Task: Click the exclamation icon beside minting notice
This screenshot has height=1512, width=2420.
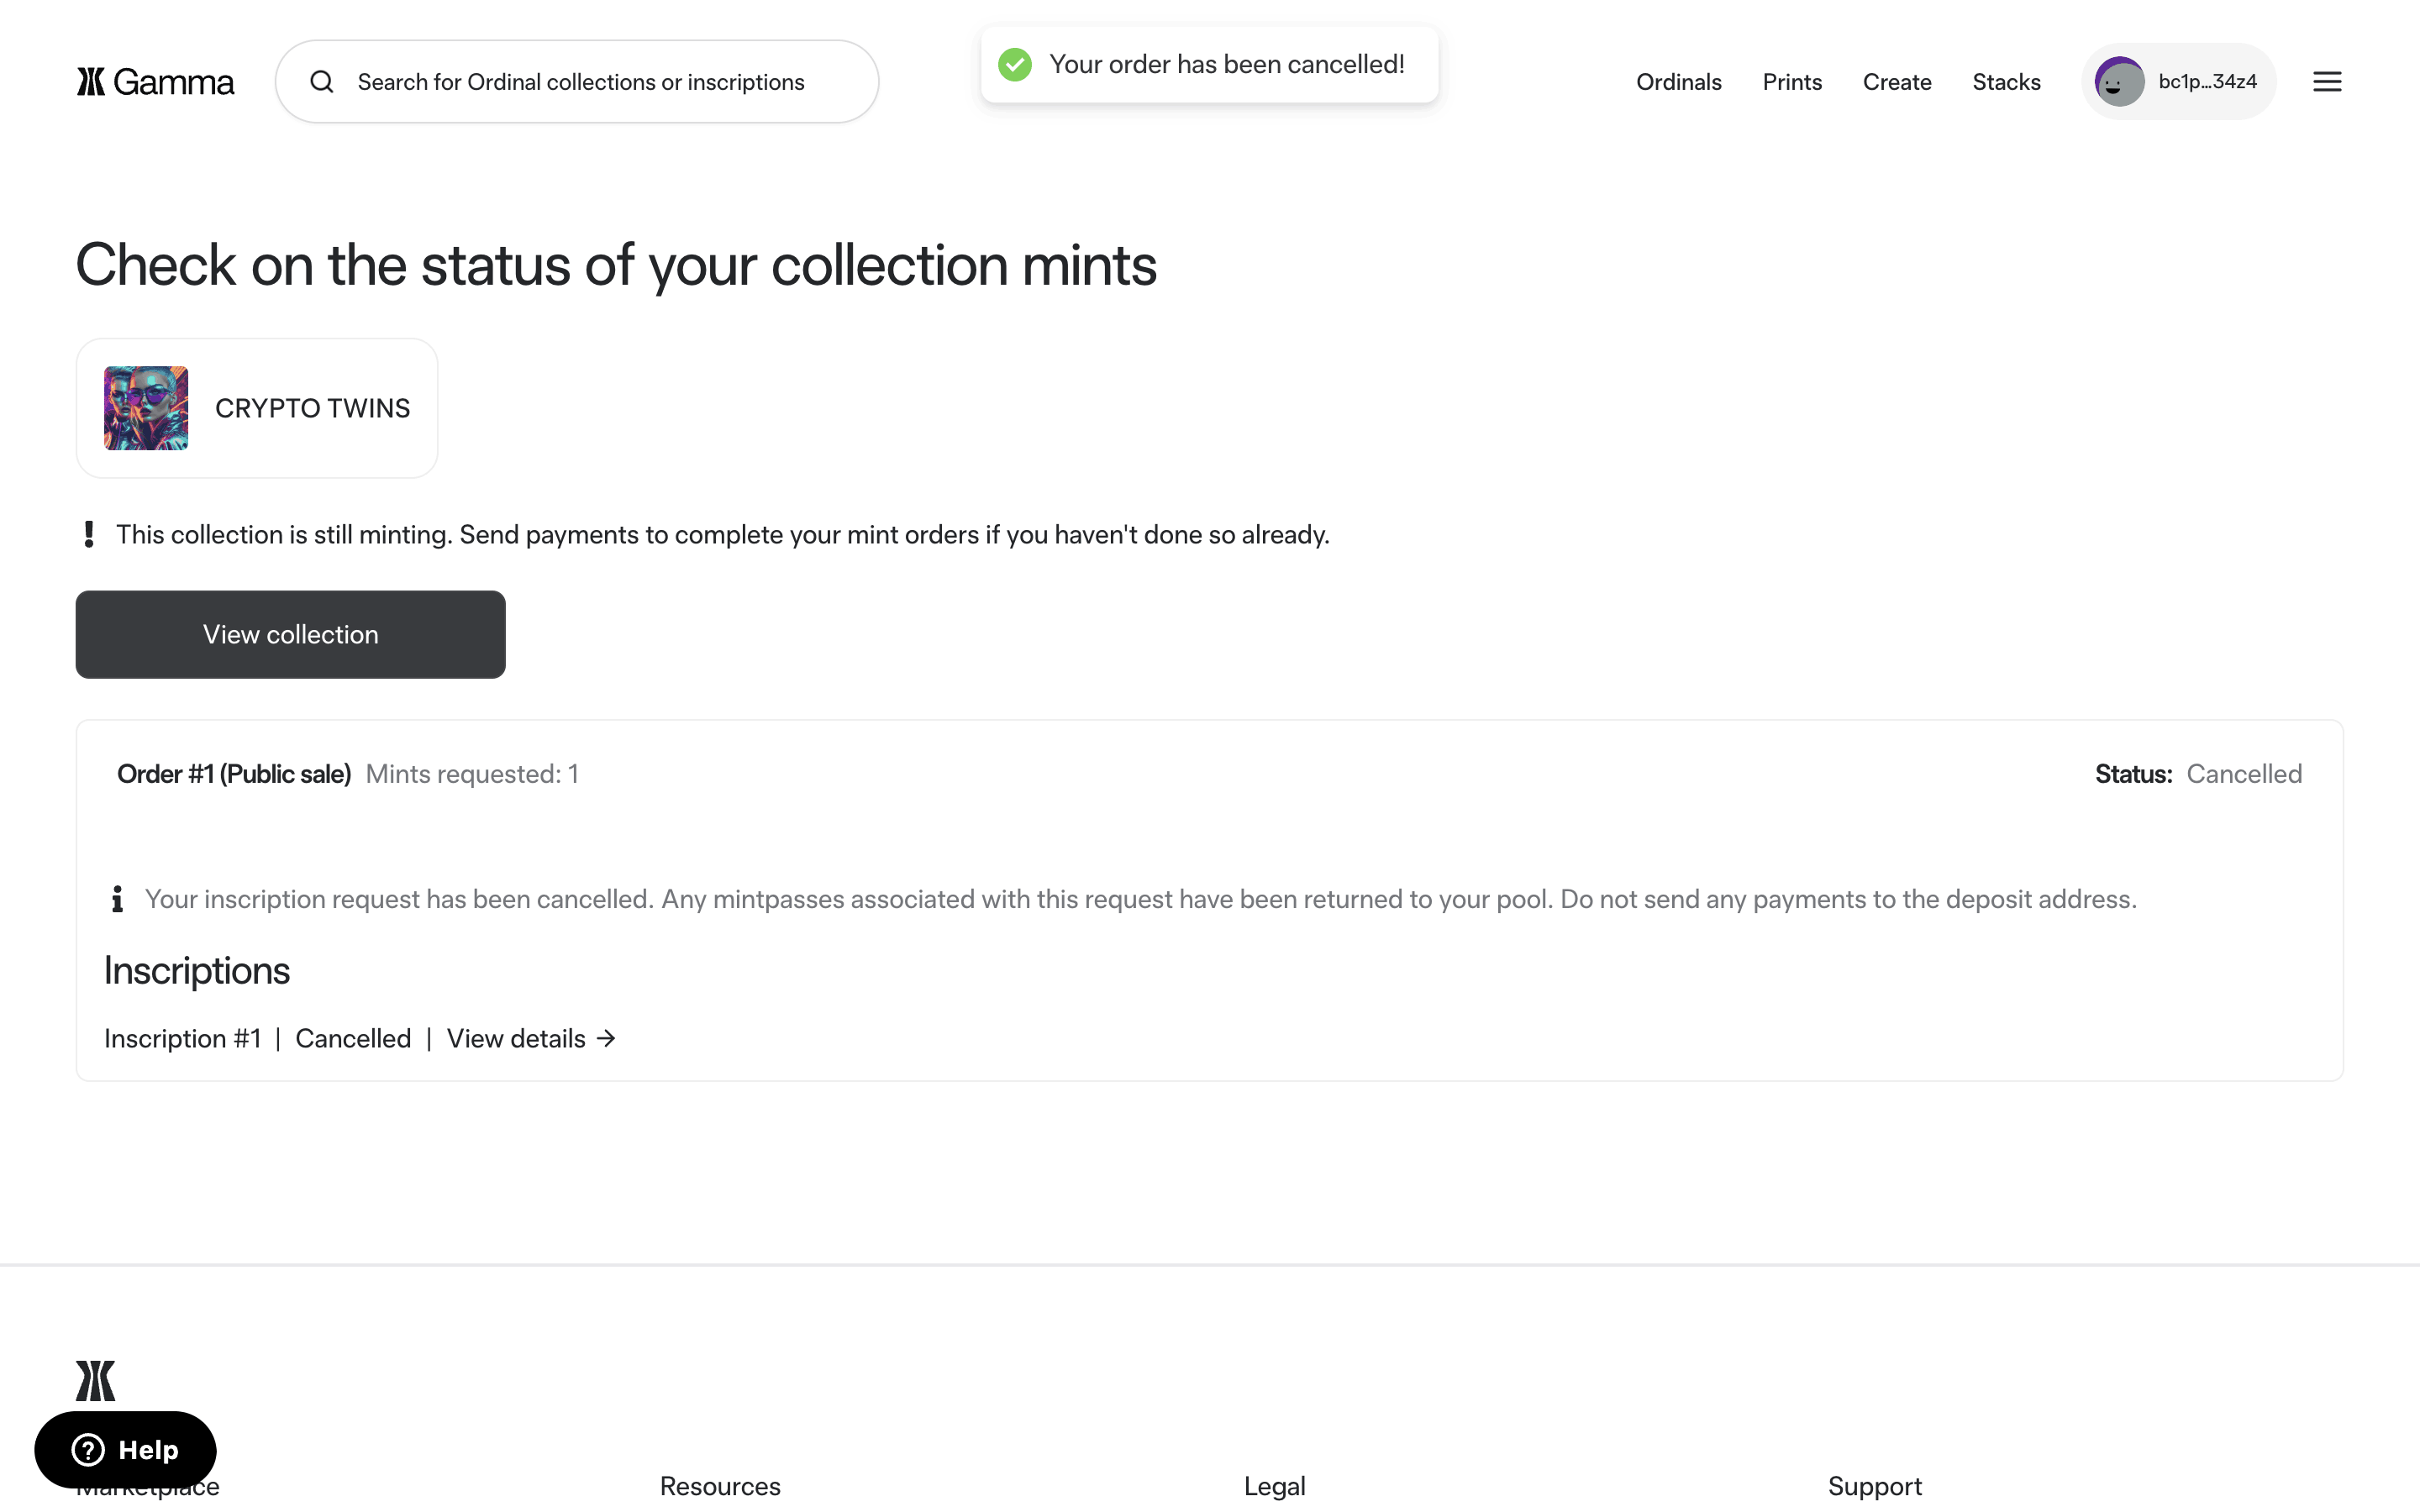Action: pyautogui.click(x=89, y=535)
